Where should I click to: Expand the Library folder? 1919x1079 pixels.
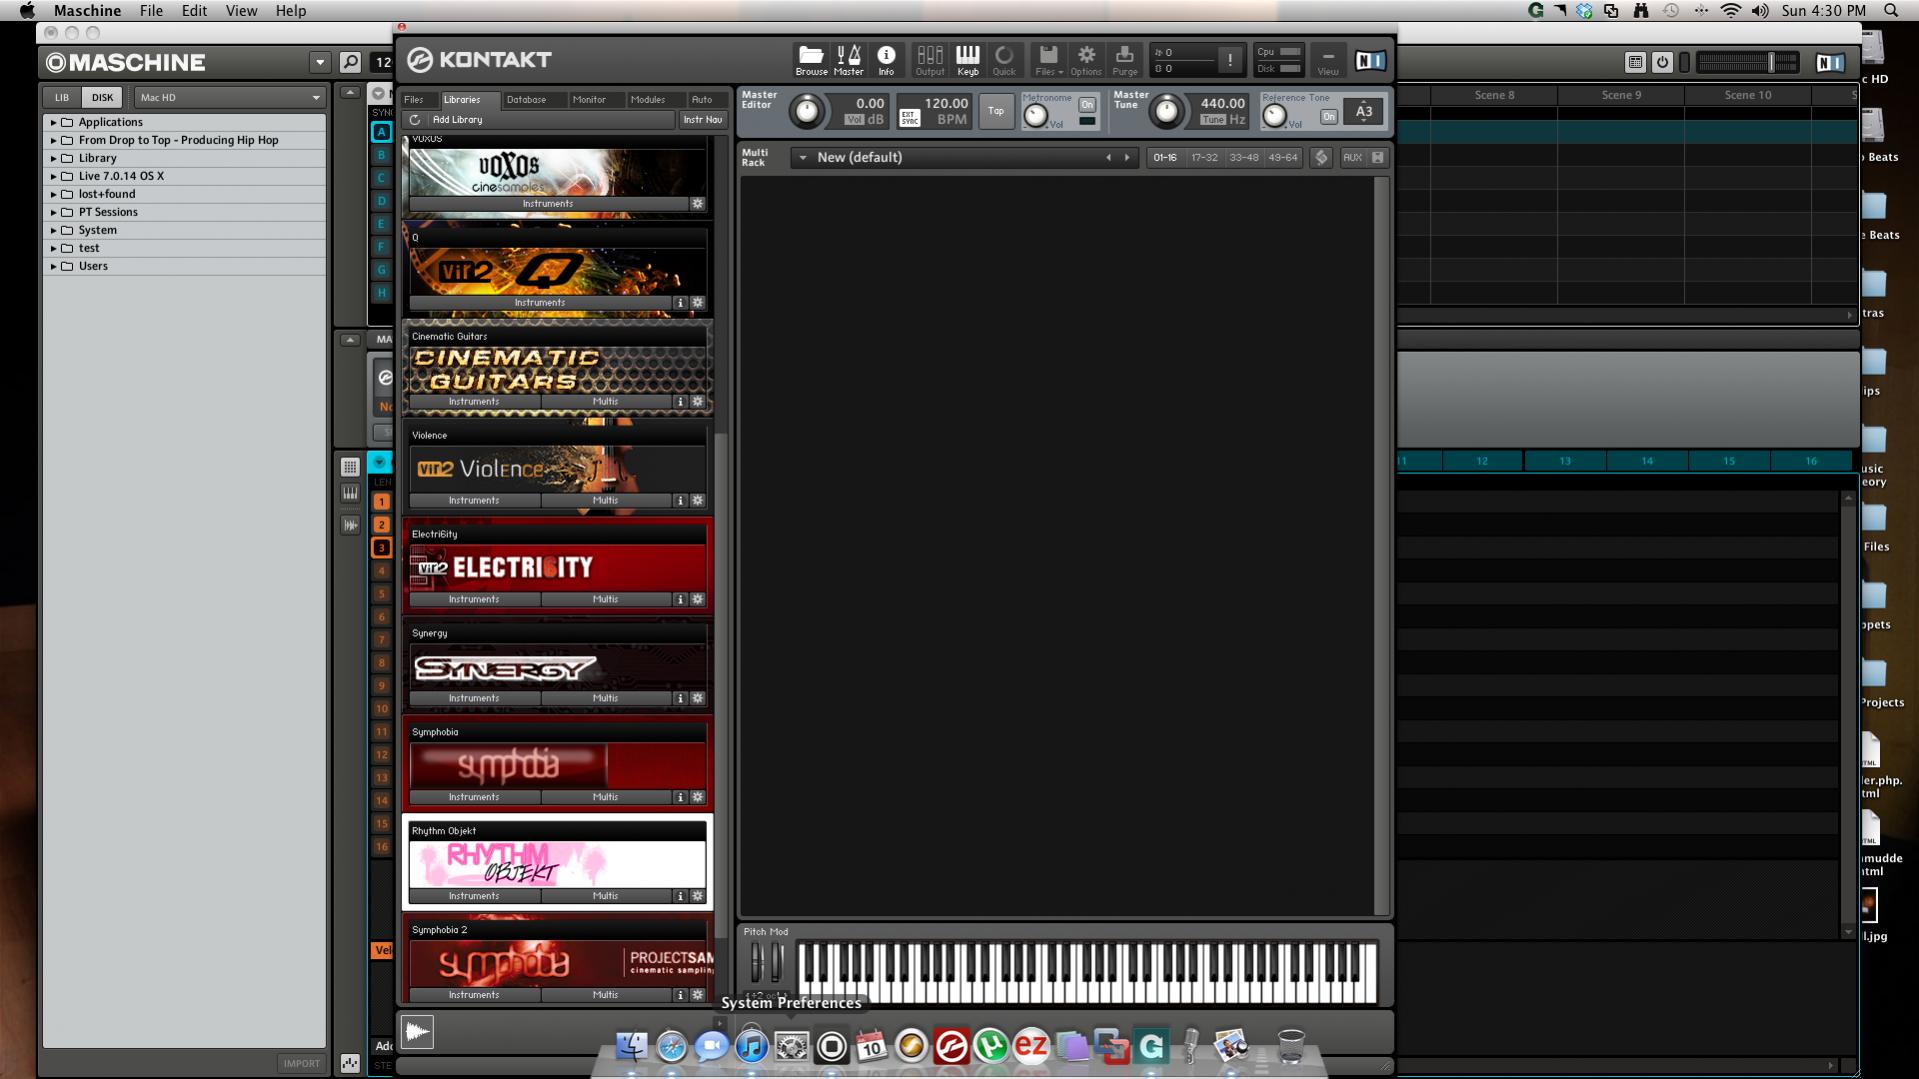53,158
